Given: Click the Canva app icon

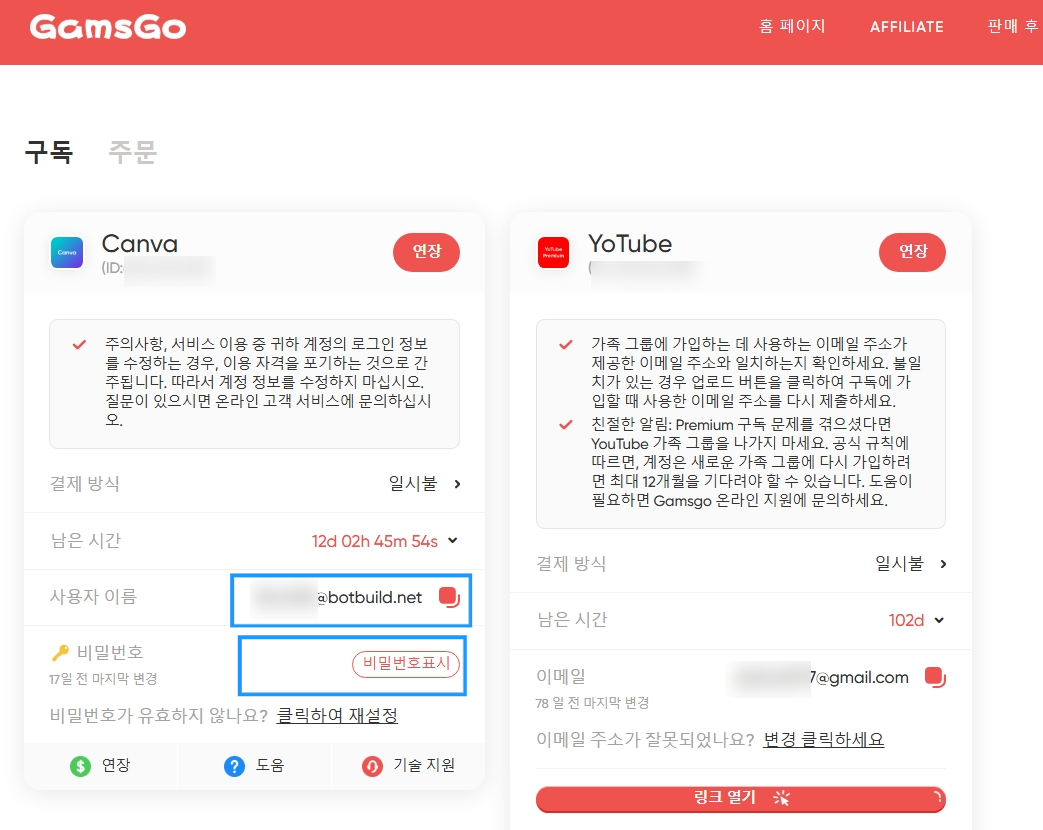Looking at the screenshot, I should [x=67, y=253].
